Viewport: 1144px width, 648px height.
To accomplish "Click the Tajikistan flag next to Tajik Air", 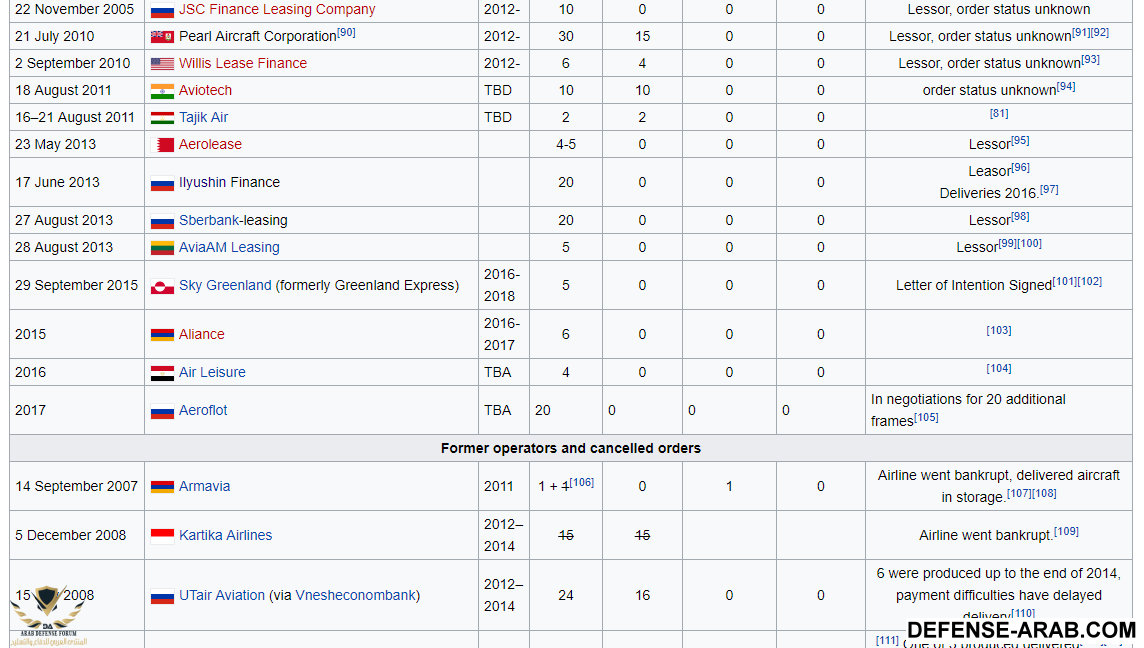I will pos(162,118).
